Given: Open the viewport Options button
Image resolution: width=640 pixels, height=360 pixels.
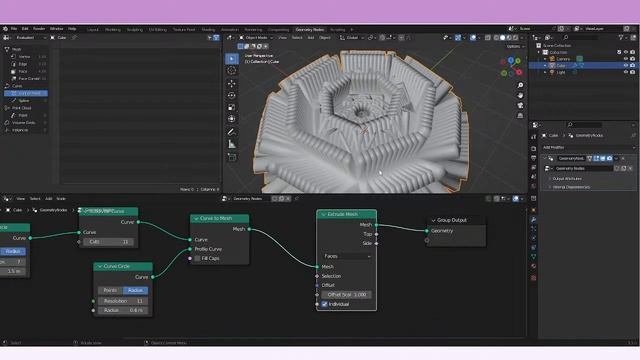Looking at the screenshot, I should tap(515, 47).
